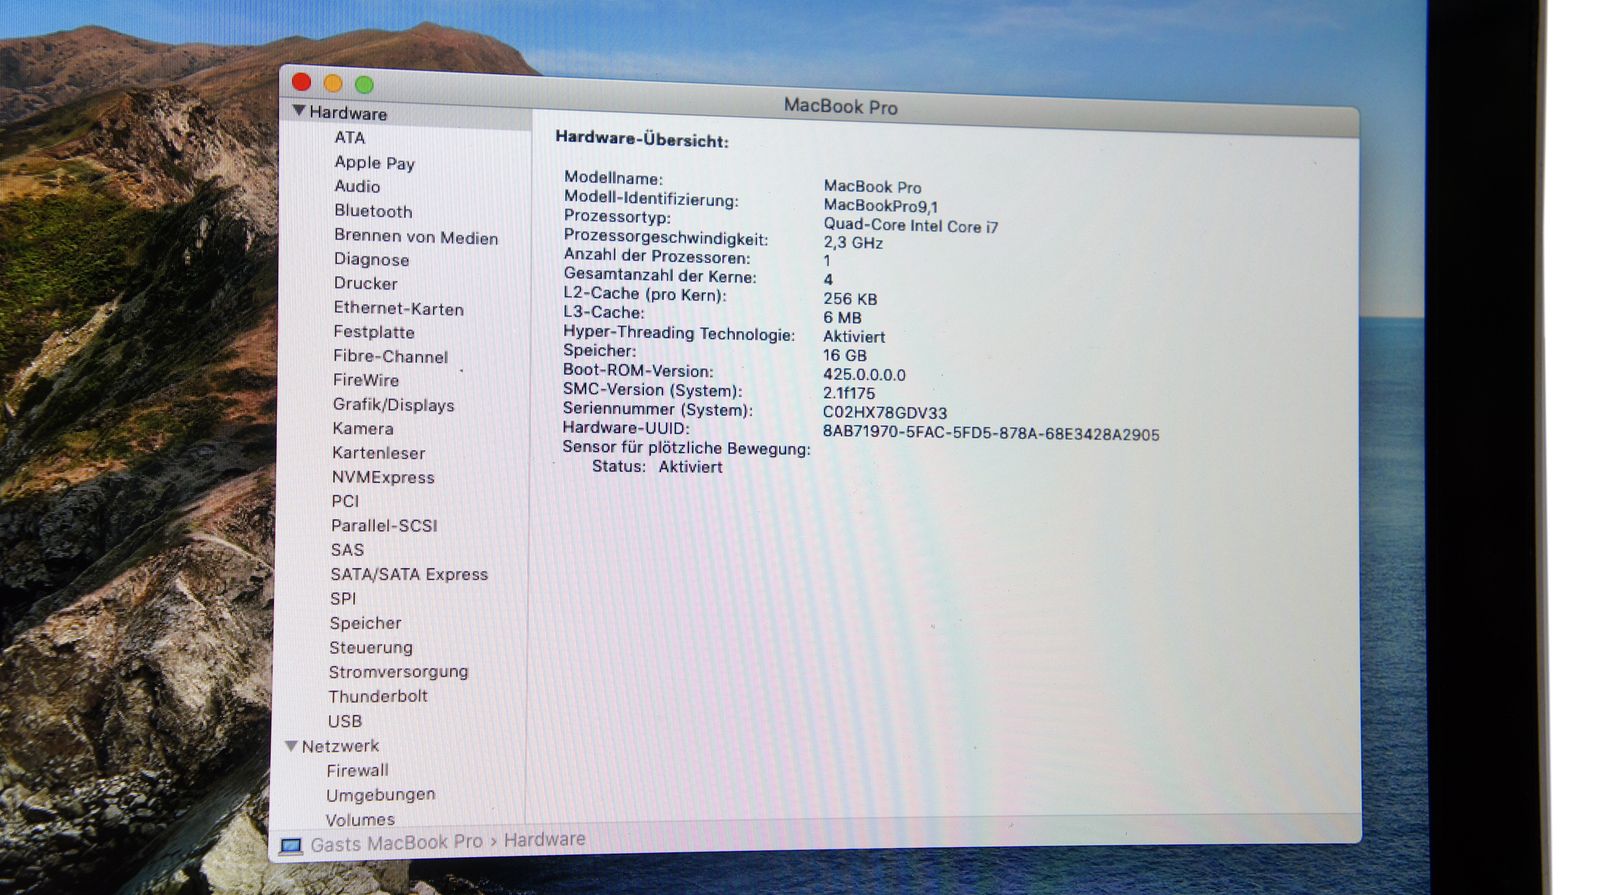Open the Speicher sidebar entry
This screenshot has width=1600, height=895.
point(365,623)
